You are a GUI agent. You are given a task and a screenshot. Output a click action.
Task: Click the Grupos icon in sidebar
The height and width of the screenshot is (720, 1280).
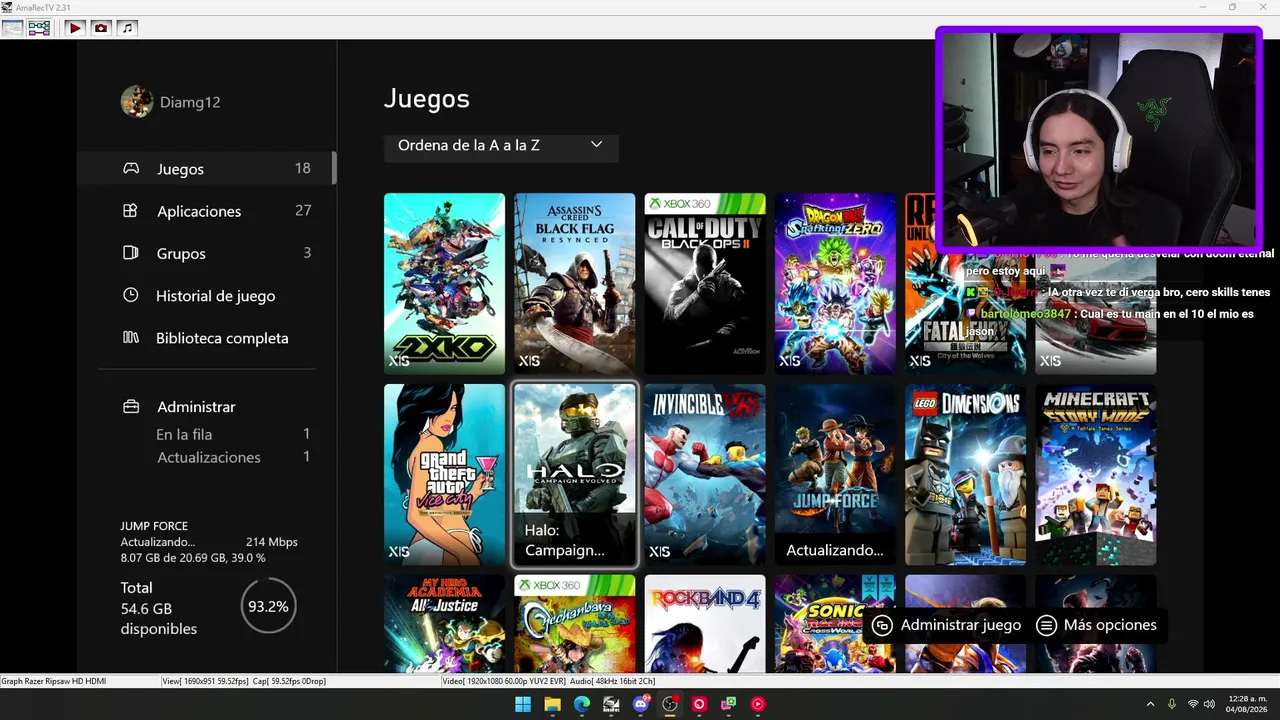pos(130,253)
